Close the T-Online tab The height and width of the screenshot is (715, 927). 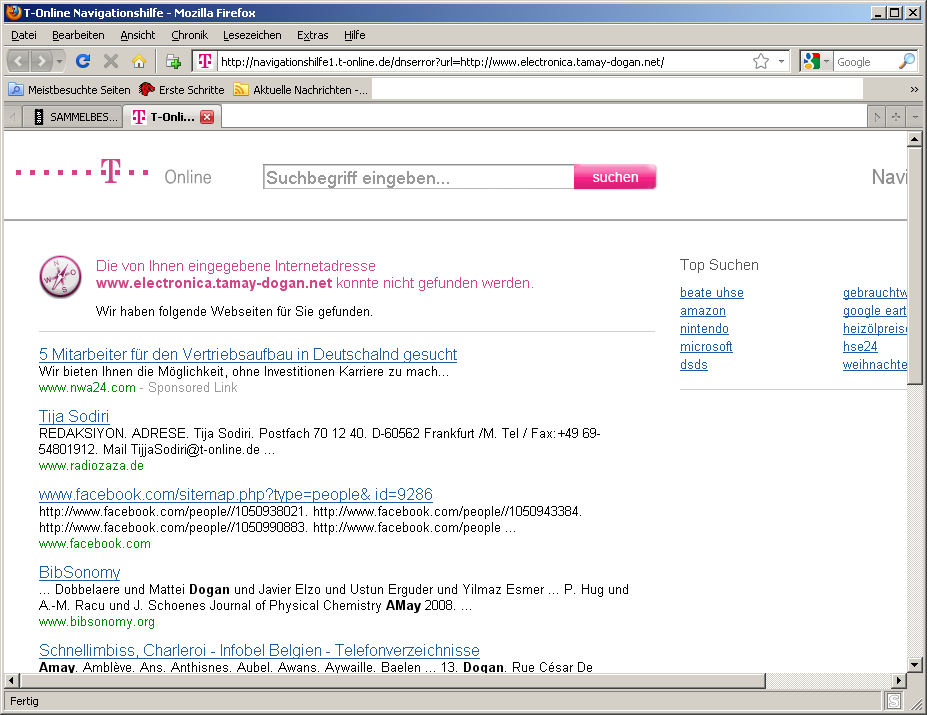207,117
